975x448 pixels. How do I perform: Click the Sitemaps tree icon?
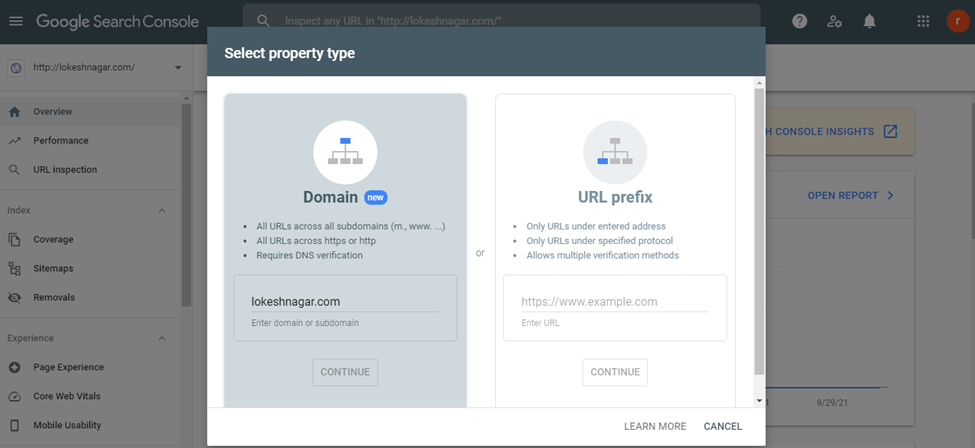click(x=14, y=269)
